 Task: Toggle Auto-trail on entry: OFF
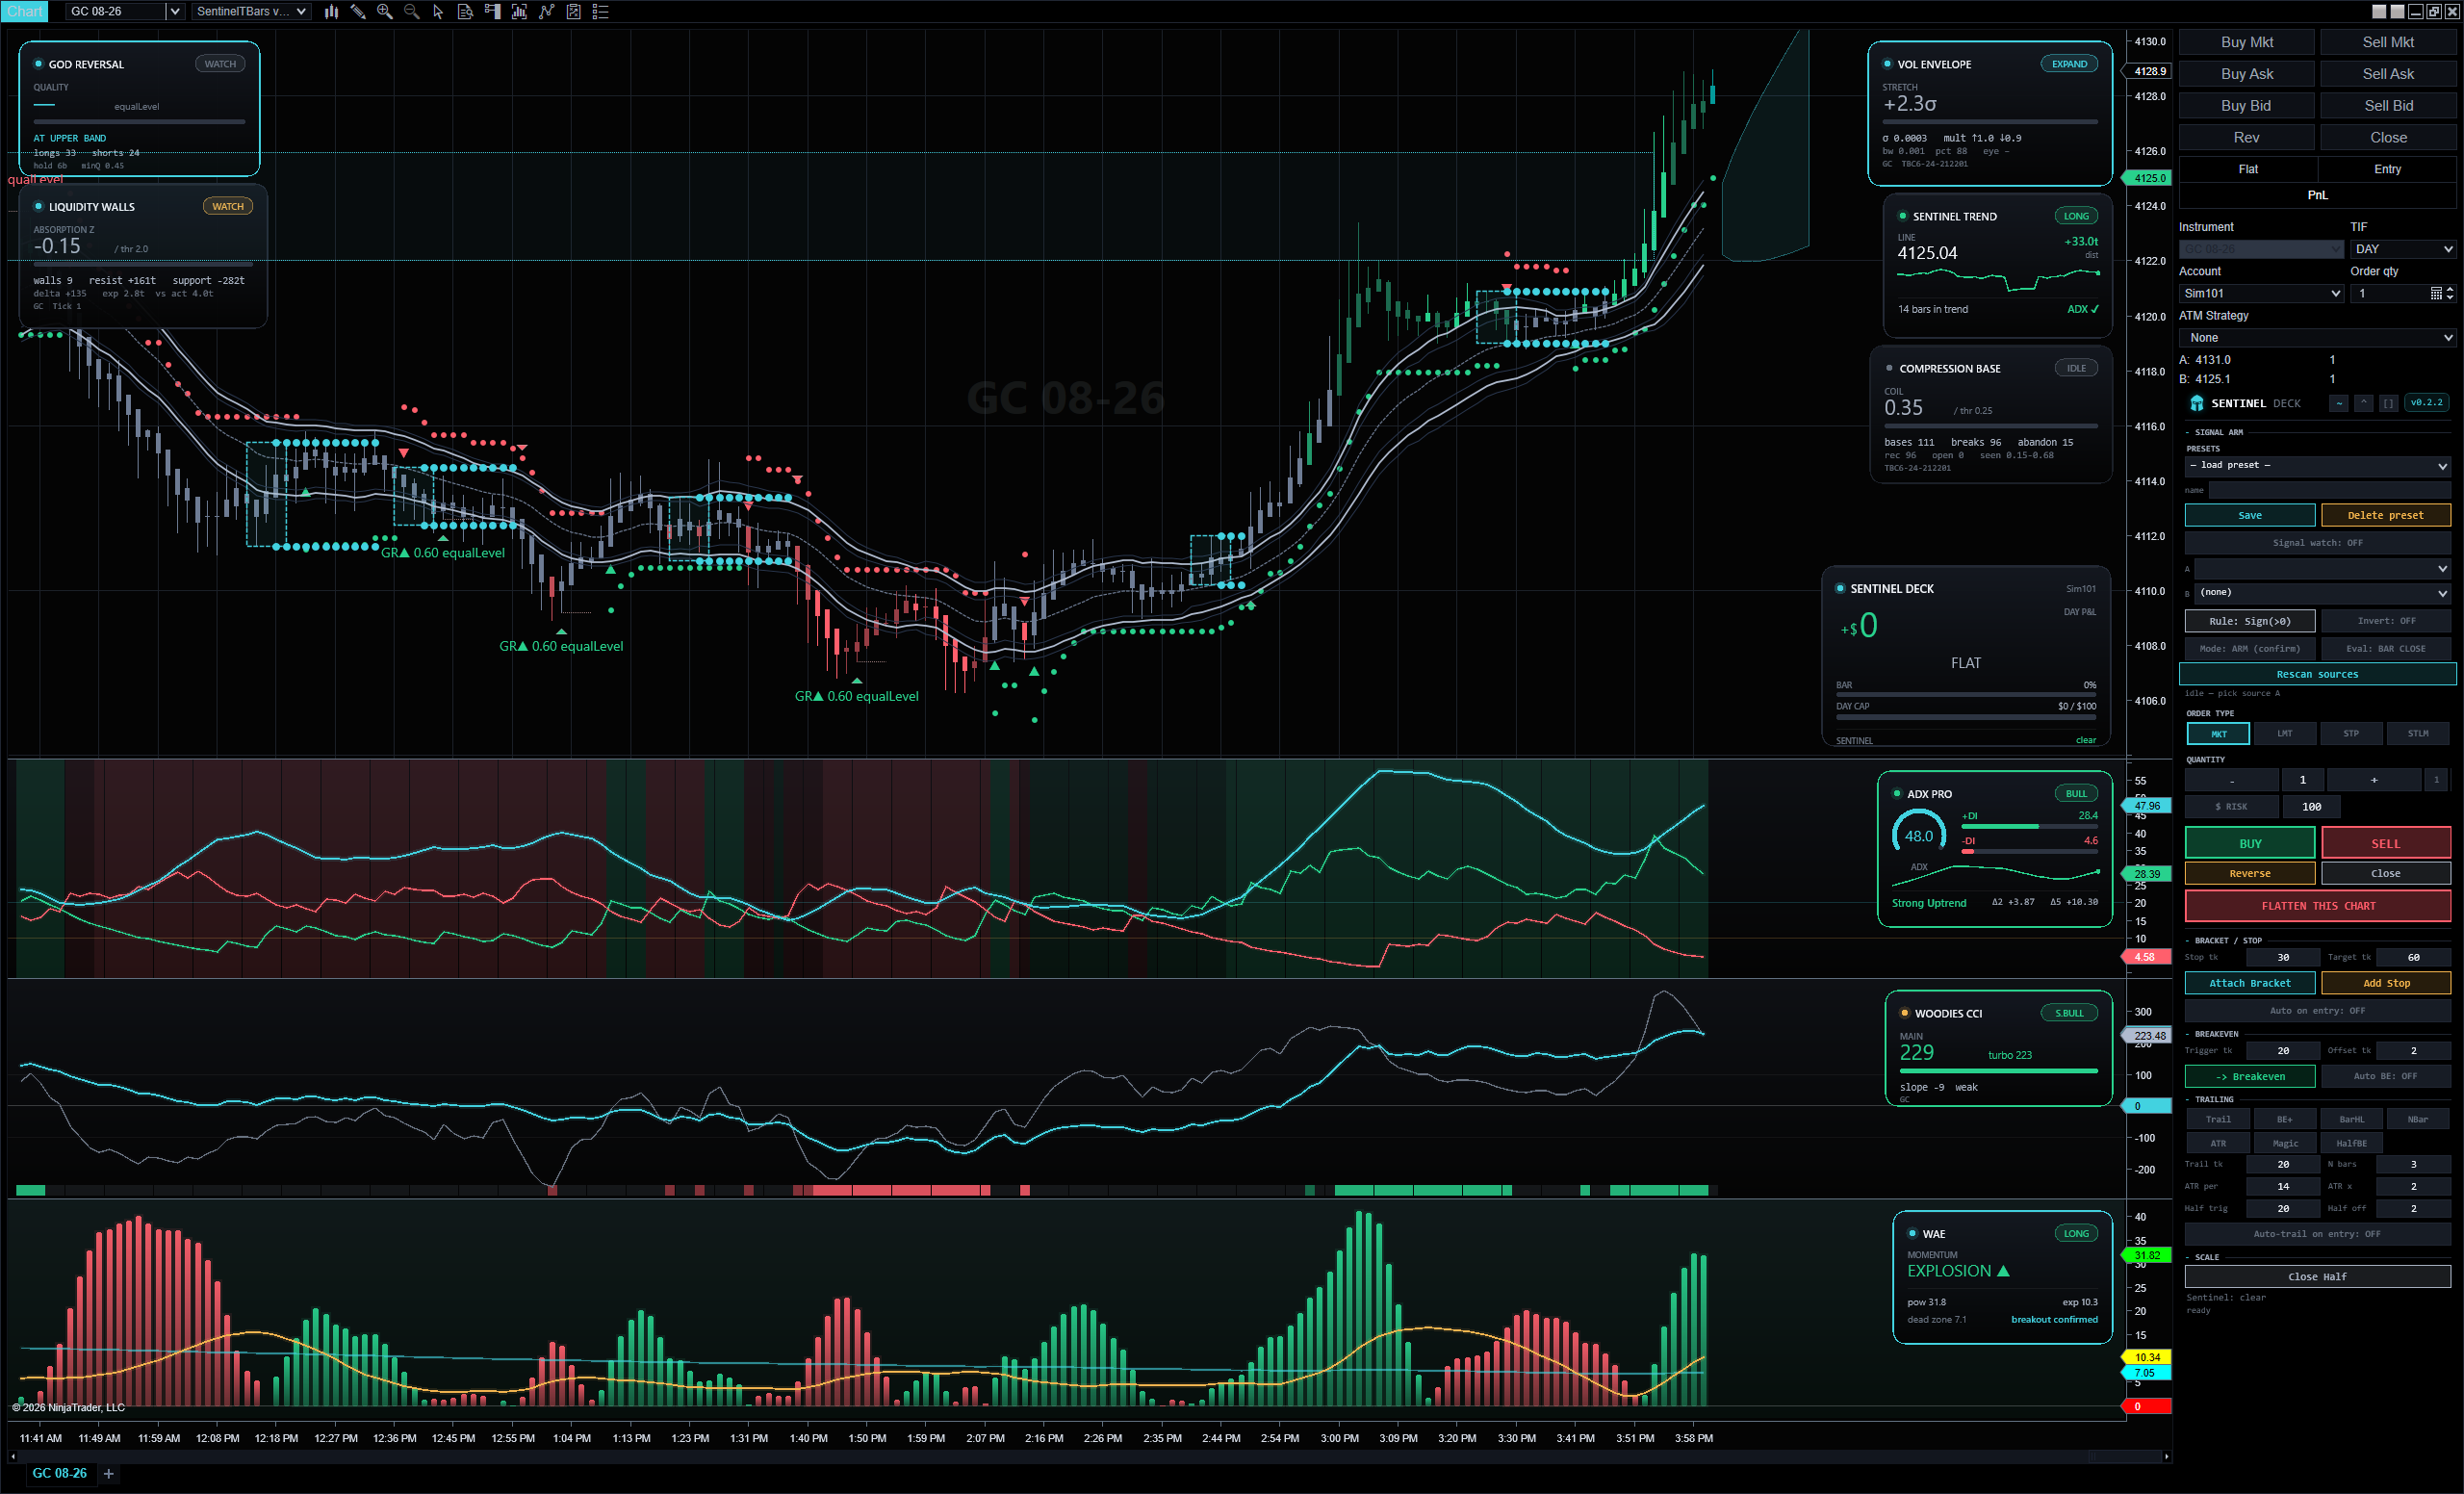point(2317,1234)
